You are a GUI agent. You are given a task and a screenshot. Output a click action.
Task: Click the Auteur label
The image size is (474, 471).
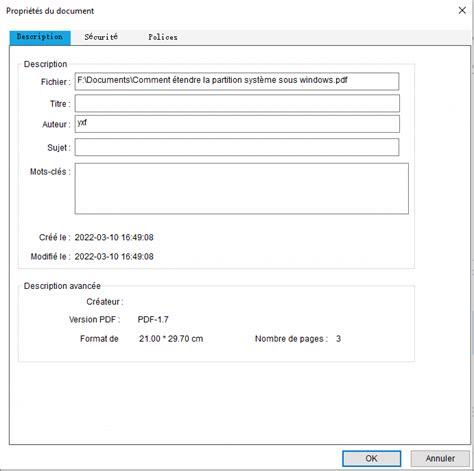click(56, 125)
